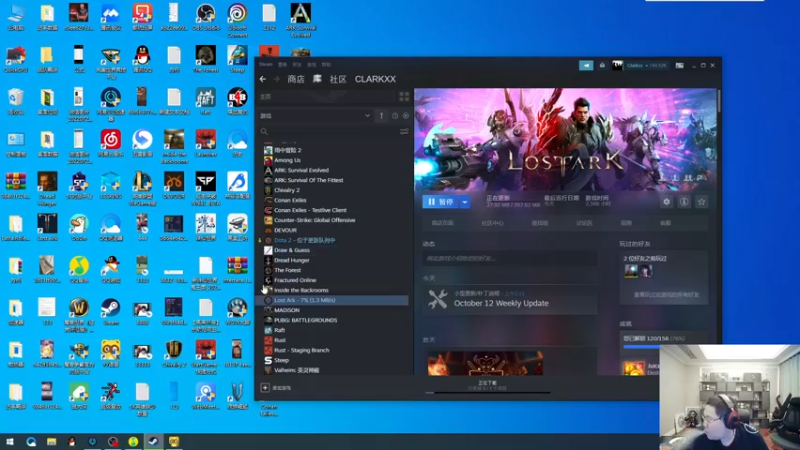Image resolution: width=800 pixels, height=450 pixels.
Task: Select Rust - Staging Branch entry
Action: (x=302, y=351)
